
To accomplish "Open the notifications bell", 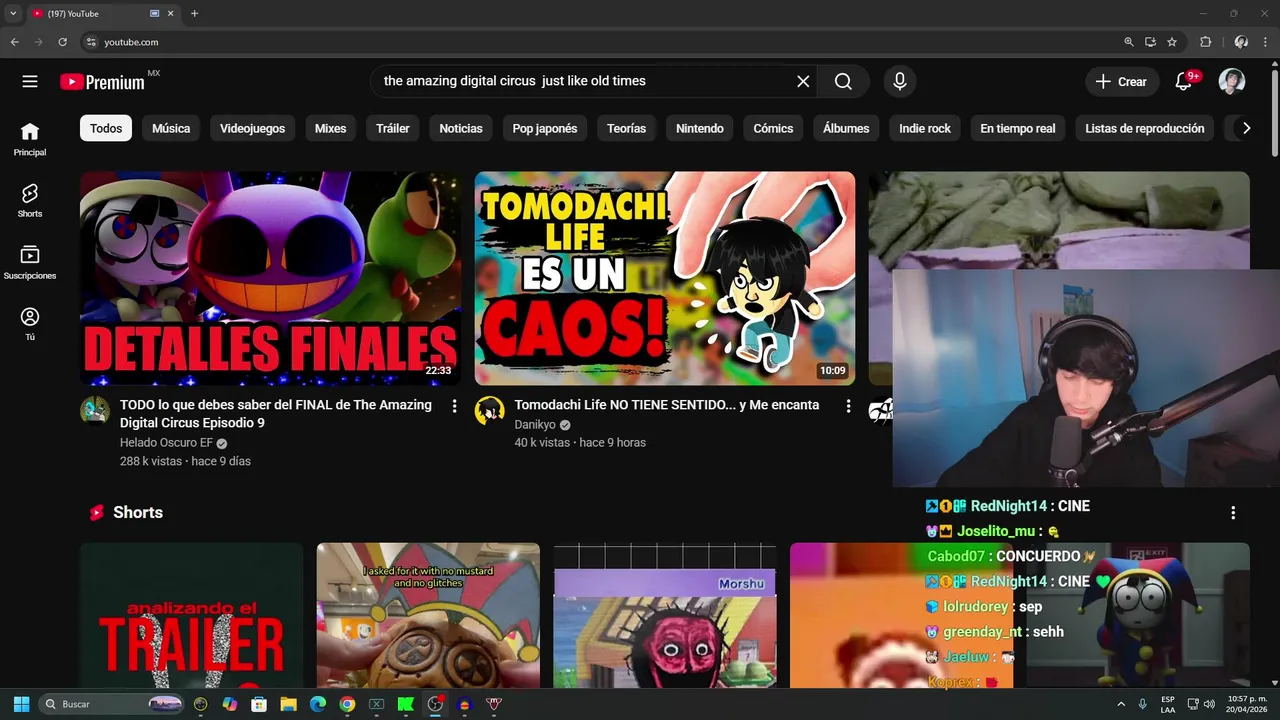I will 1183,82.
